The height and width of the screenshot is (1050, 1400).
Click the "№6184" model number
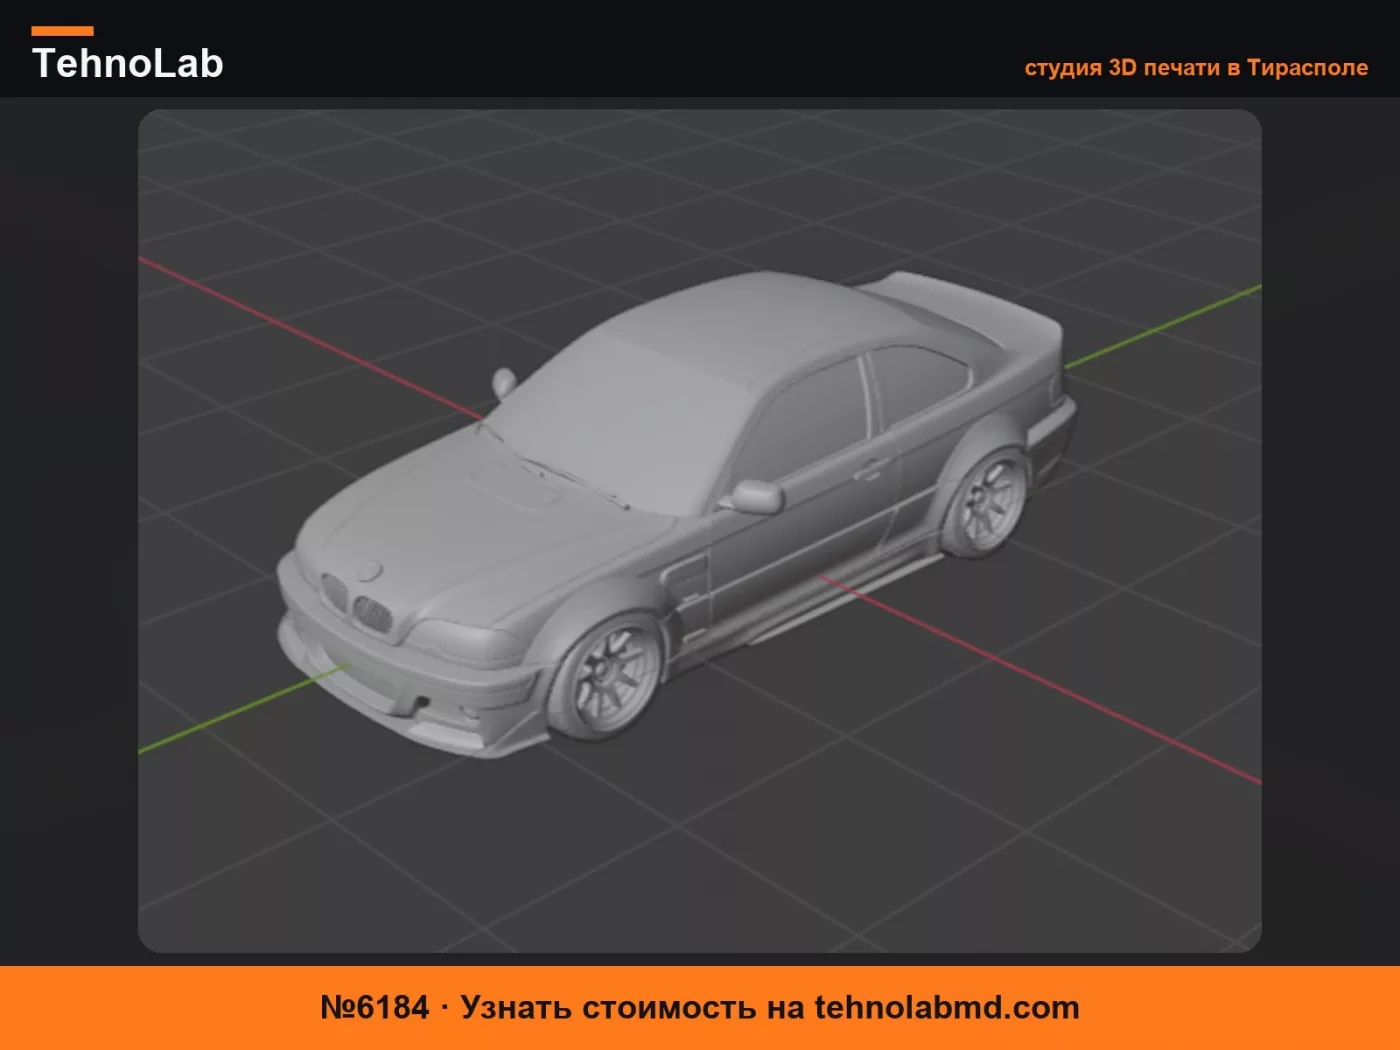click(x=374, y=1007)
